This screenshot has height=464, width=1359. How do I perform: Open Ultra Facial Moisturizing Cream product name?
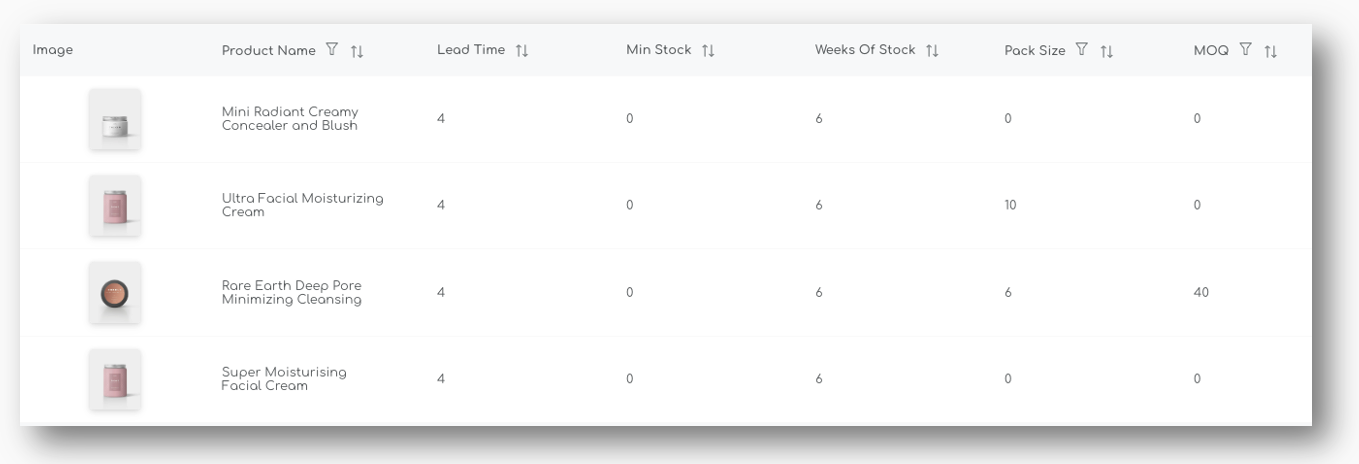[x=302, y=205]
